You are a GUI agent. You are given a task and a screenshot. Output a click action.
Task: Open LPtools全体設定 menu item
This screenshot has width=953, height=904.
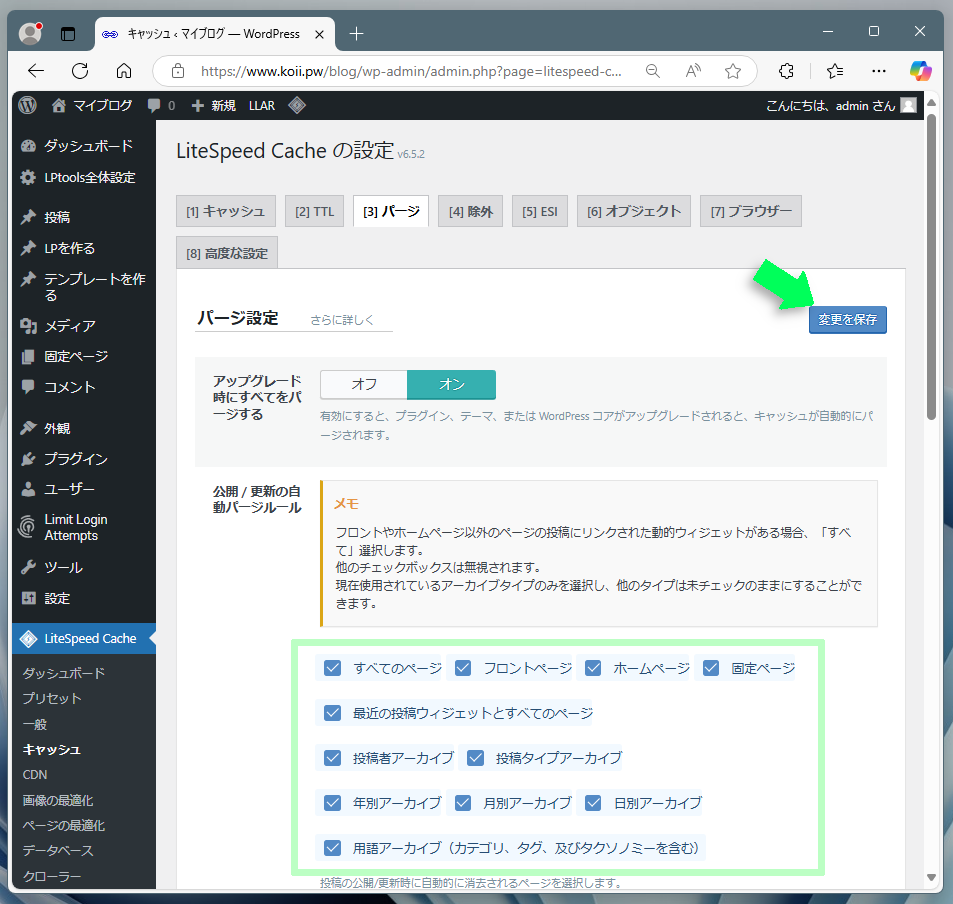click(x=84, y=178)
